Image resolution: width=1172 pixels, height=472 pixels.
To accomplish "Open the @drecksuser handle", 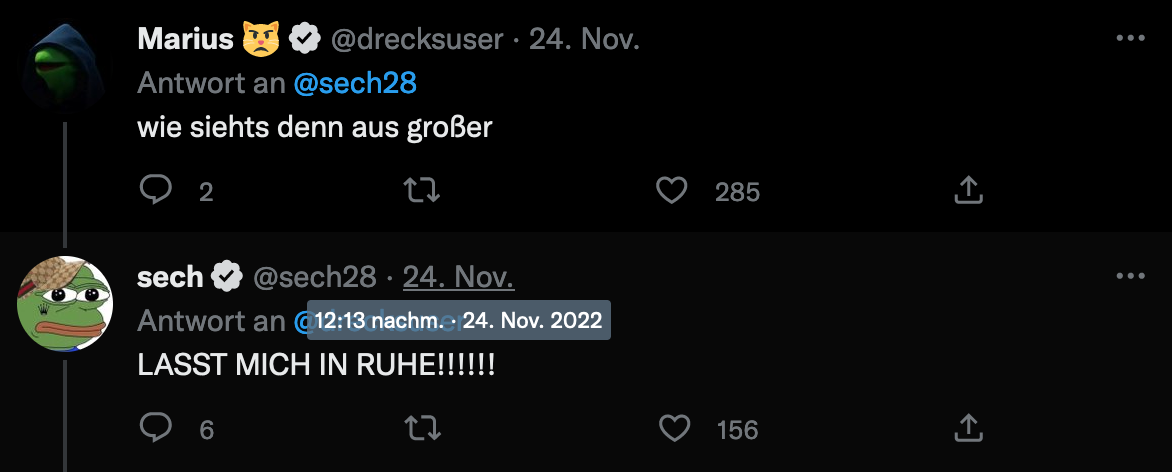I will (x=419, y=39).
